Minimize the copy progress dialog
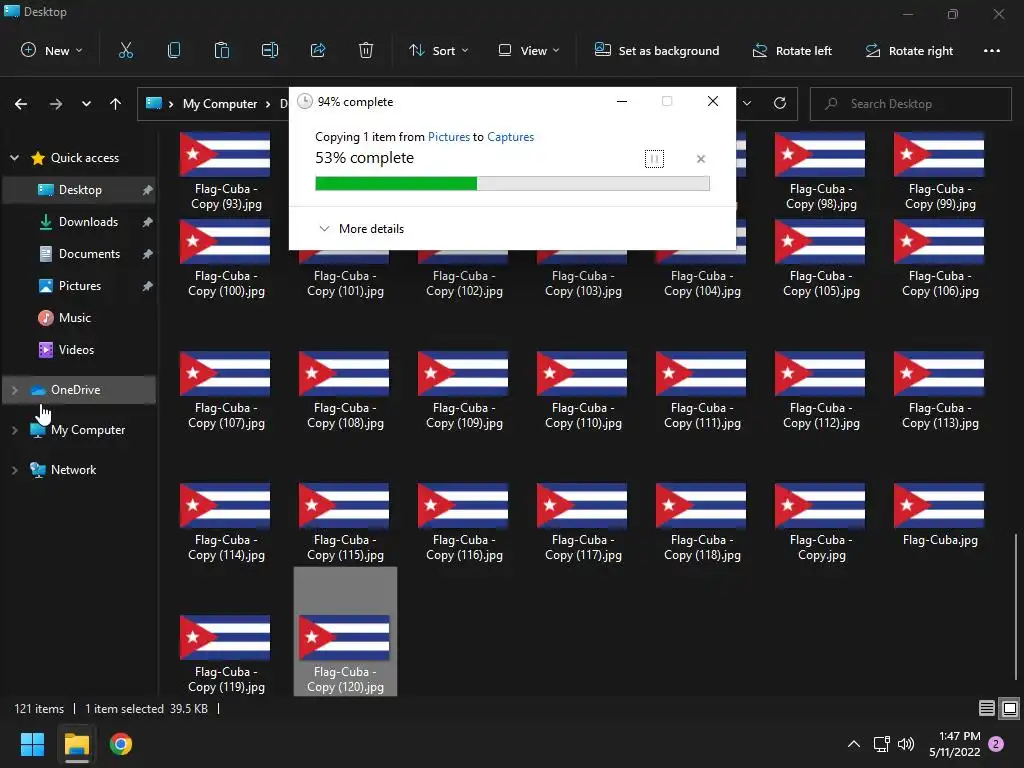The height and width of the screenshot is (768, 1024). pos(622,101)
